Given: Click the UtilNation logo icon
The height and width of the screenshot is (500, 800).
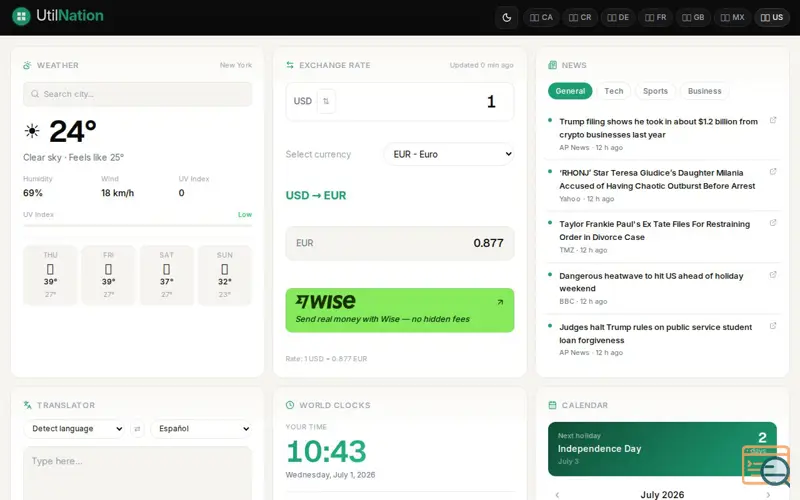Looking at the screenshot, I should pos(21,16).
